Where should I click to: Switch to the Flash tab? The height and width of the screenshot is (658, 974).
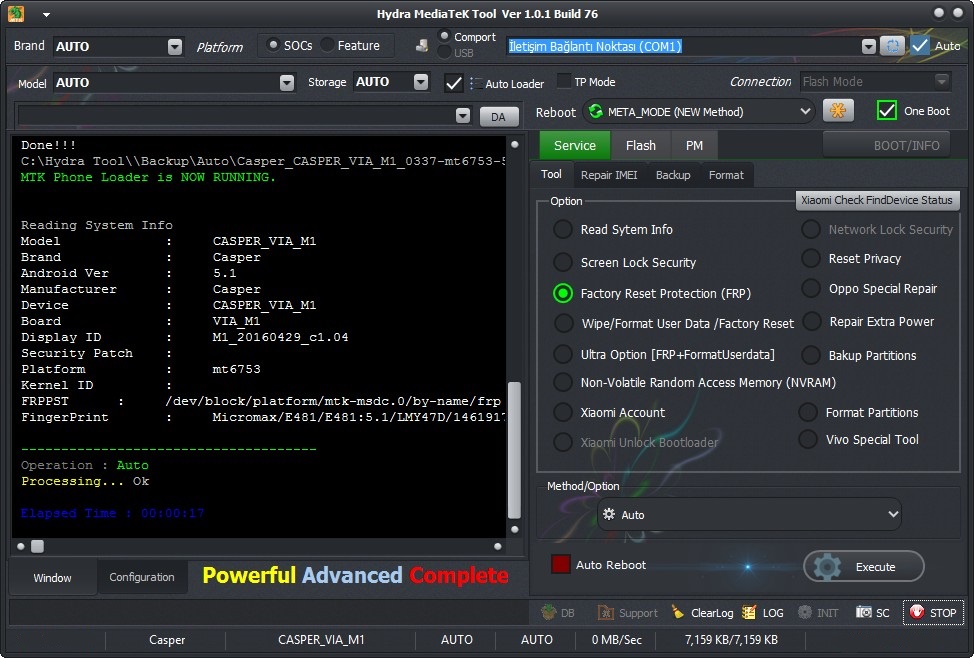(x=640, y=145)
